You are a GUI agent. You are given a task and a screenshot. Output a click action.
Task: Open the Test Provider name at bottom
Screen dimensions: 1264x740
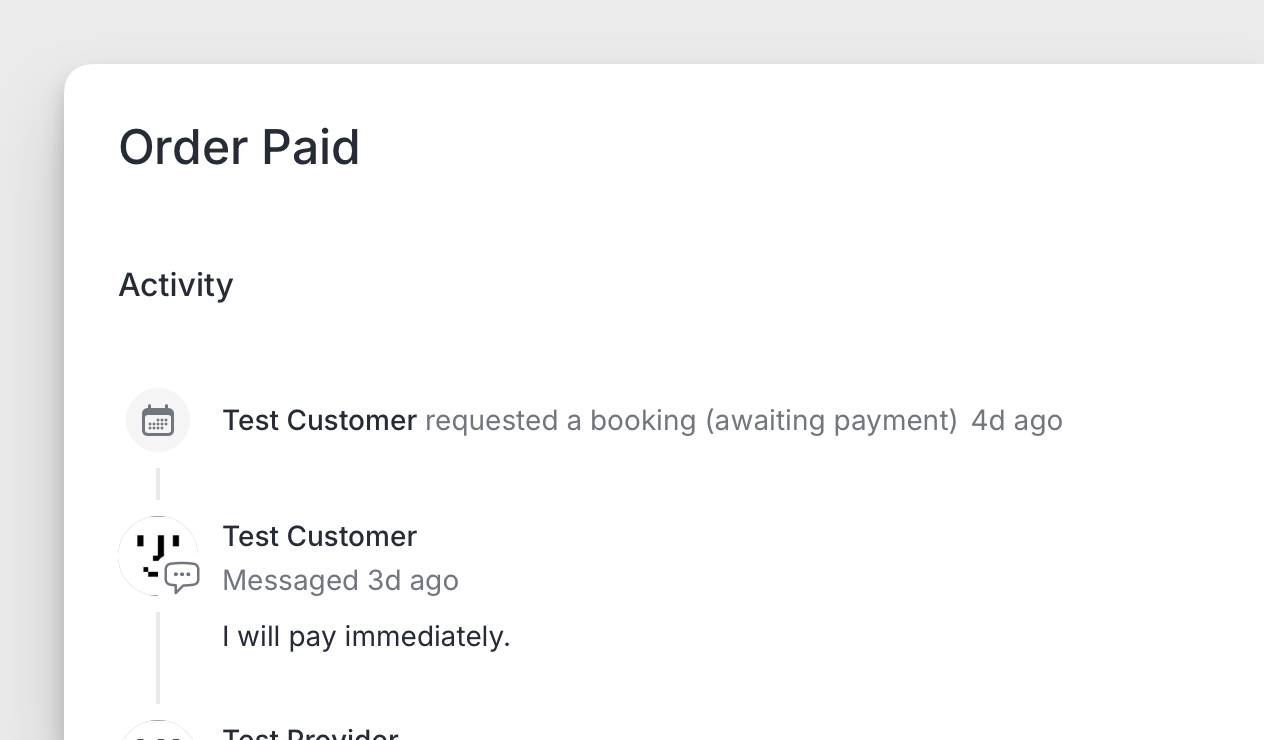pos(310,735)
